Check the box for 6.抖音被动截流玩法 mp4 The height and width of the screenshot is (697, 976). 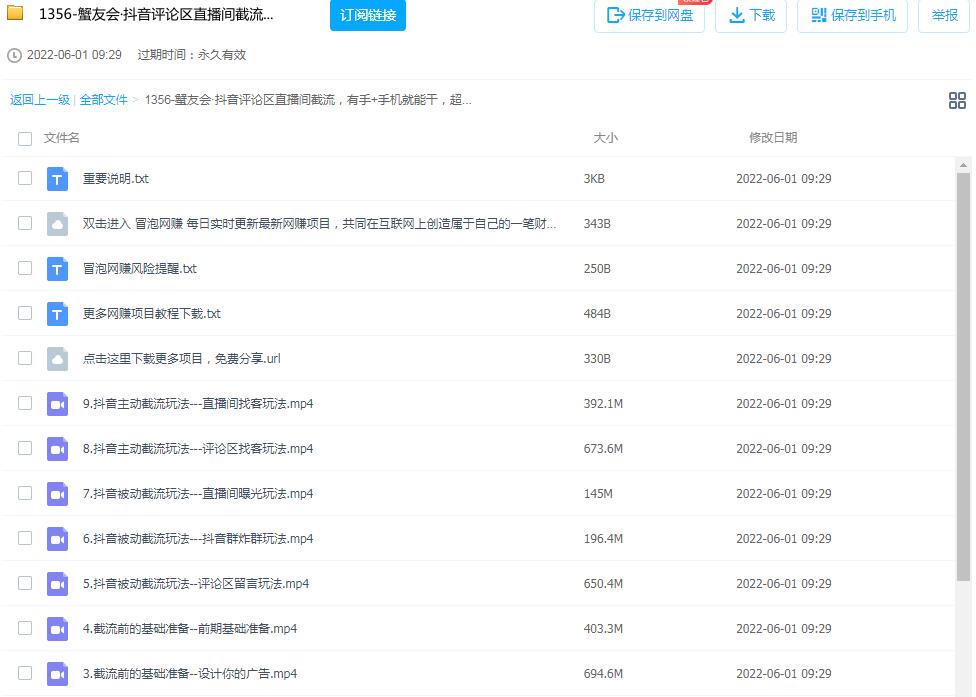pos(25,538)
